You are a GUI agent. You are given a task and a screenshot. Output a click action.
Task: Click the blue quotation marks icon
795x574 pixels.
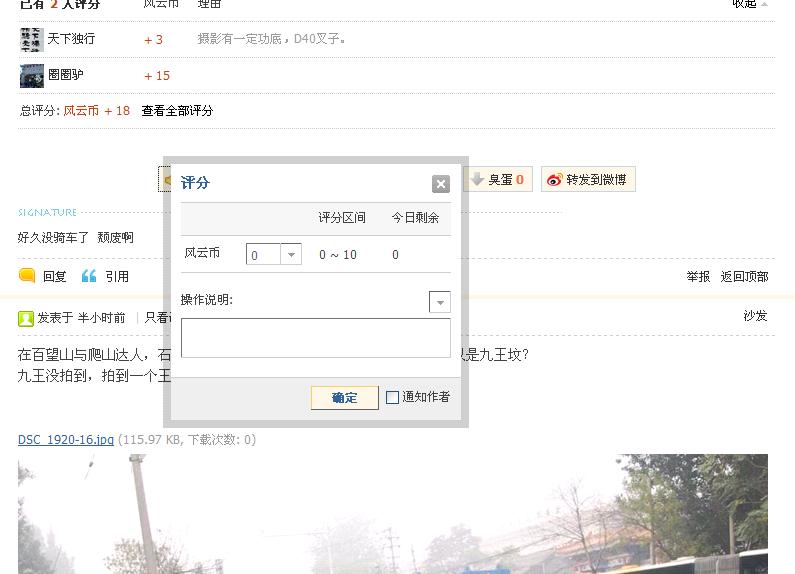(89, 276)
